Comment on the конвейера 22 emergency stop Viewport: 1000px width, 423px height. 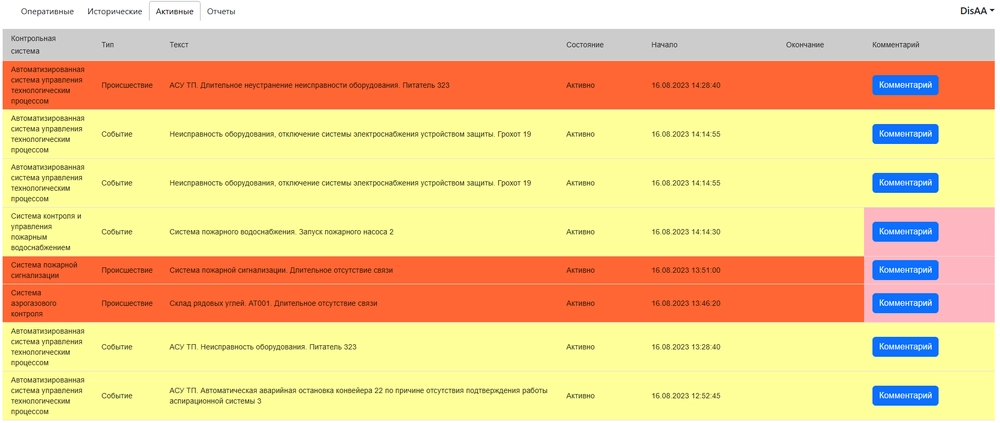coord(905,396)
